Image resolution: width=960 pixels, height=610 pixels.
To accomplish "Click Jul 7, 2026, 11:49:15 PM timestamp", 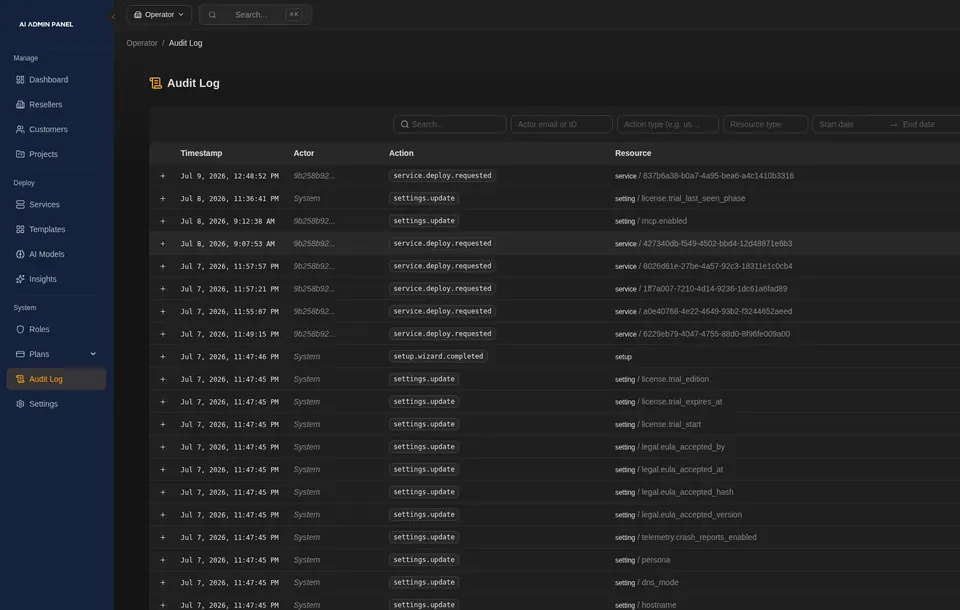I will pyautogui.click(x=230, y=334).
